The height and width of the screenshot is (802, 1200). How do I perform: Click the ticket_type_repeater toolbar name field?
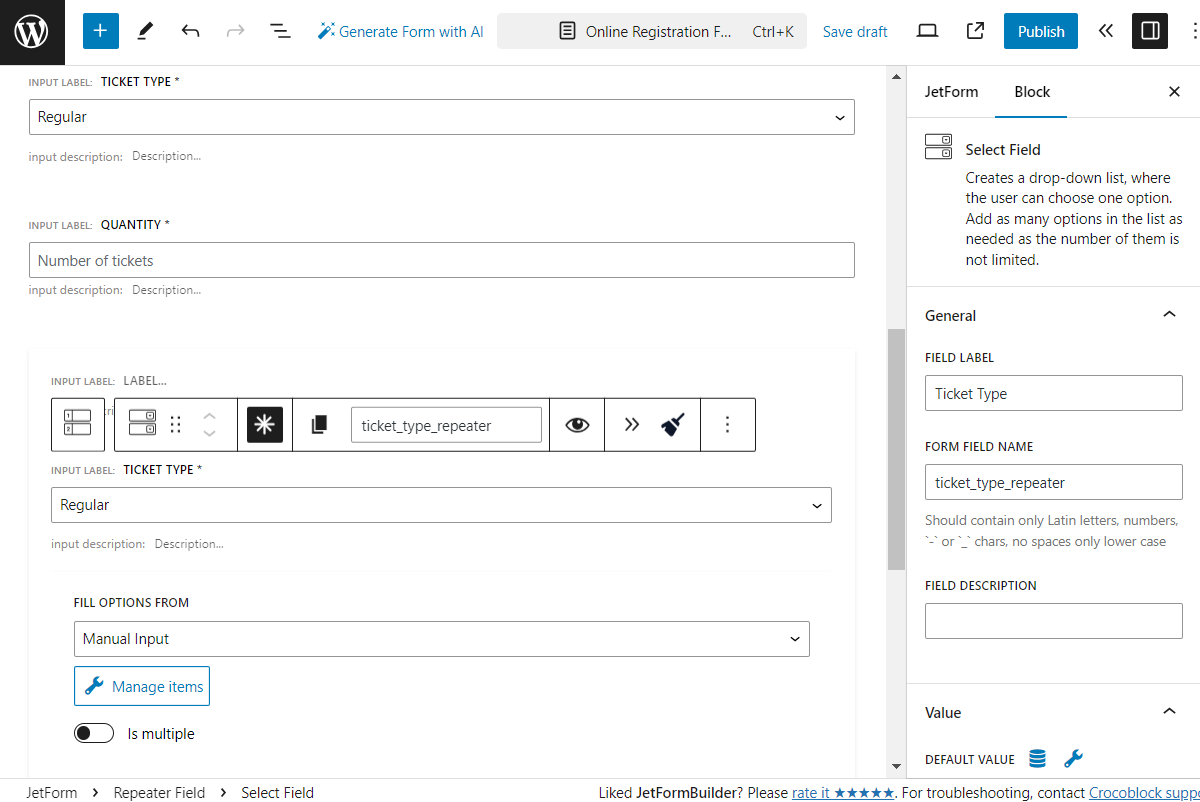[x=446, y=424]
